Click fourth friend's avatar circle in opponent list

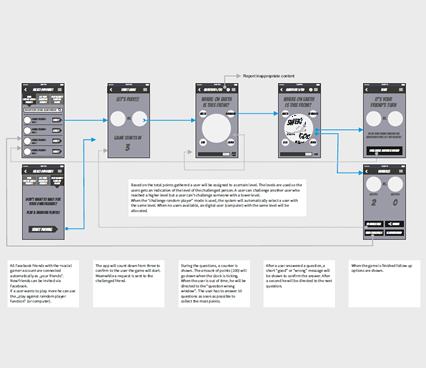[28, 151]
